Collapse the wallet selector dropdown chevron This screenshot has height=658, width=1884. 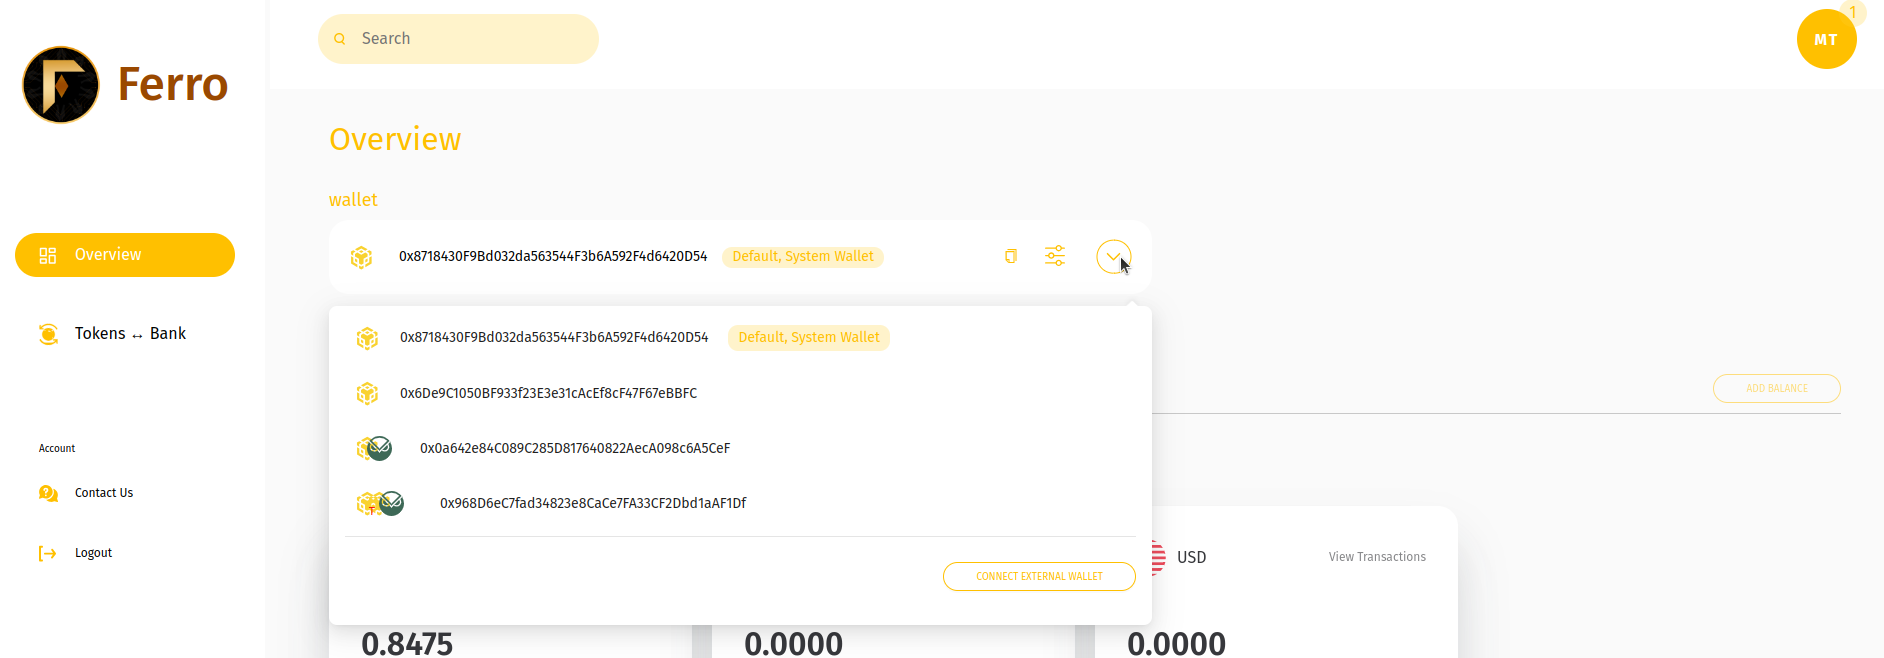coord(1113,257)
